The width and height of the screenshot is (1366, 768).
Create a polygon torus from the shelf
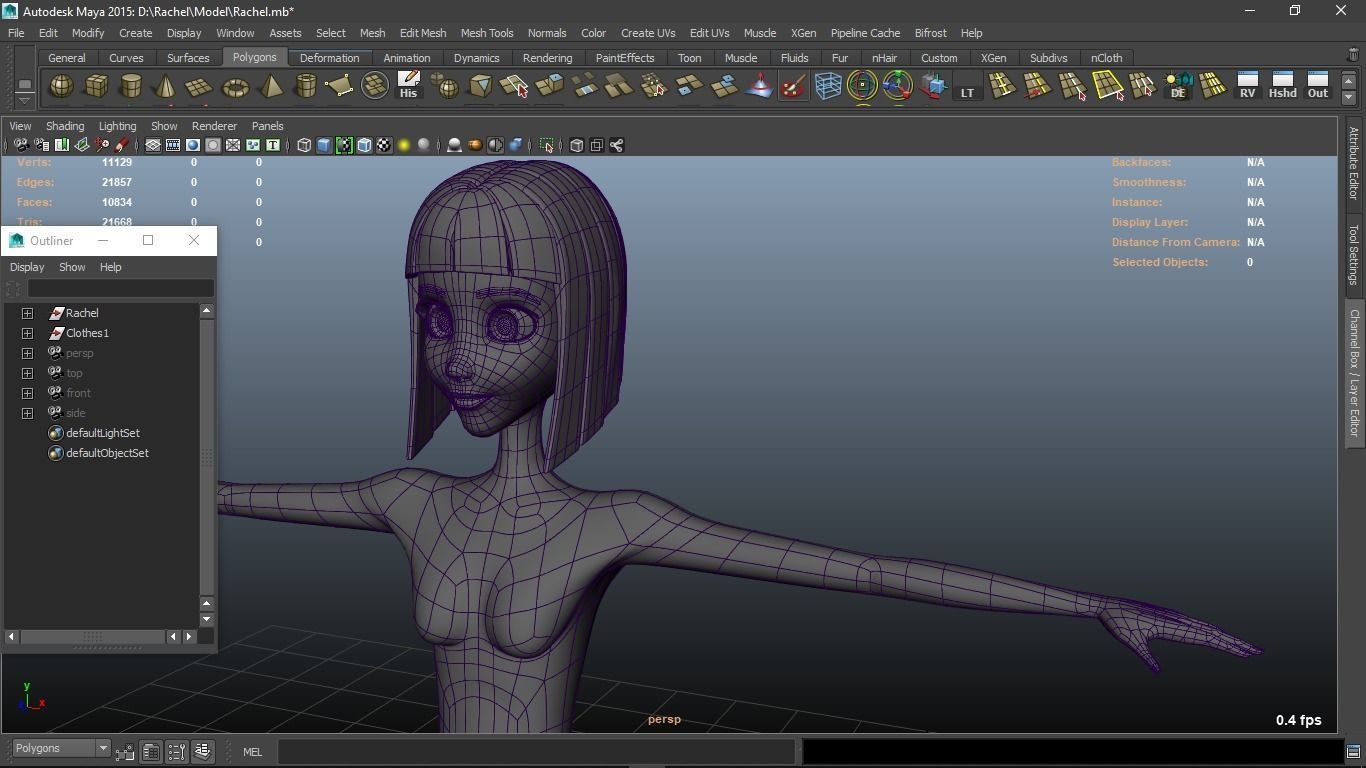tap(235, 87)
